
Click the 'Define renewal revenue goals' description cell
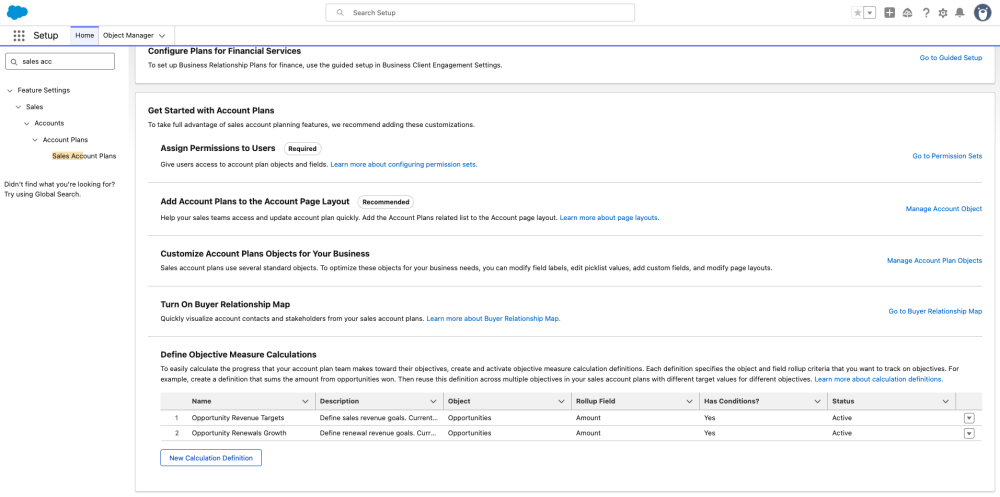click(379, 433)
